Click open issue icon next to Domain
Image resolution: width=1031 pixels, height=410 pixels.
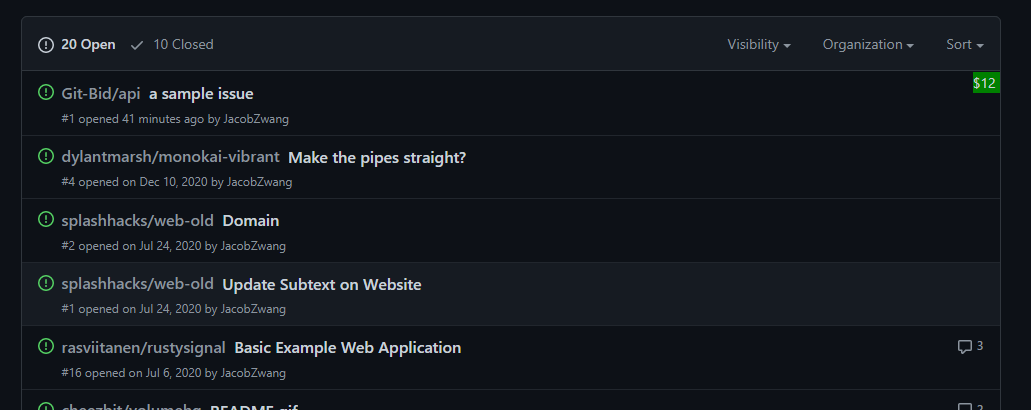pos(45,219)
